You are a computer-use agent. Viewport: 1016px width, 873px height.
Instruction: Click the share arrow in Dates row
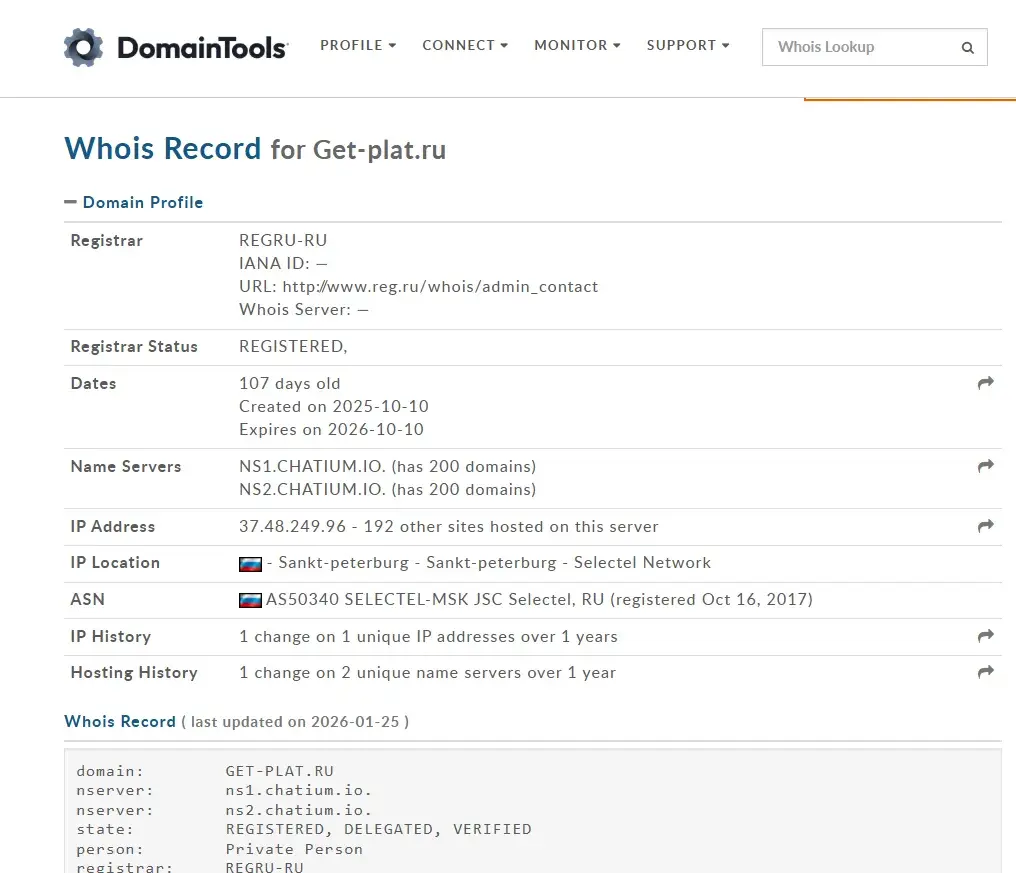point(986,383)
